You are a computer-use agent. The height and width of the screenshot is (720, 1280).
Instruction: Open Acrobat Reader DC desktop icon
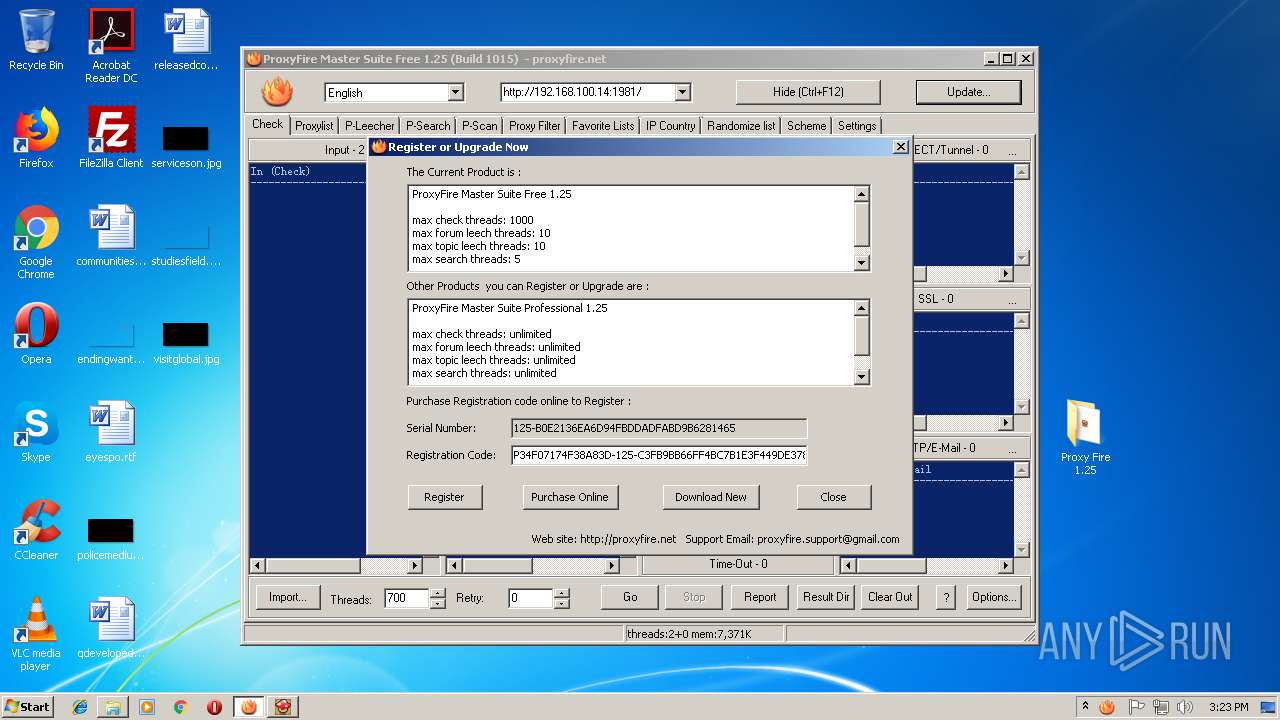click(x=111, y=46)
